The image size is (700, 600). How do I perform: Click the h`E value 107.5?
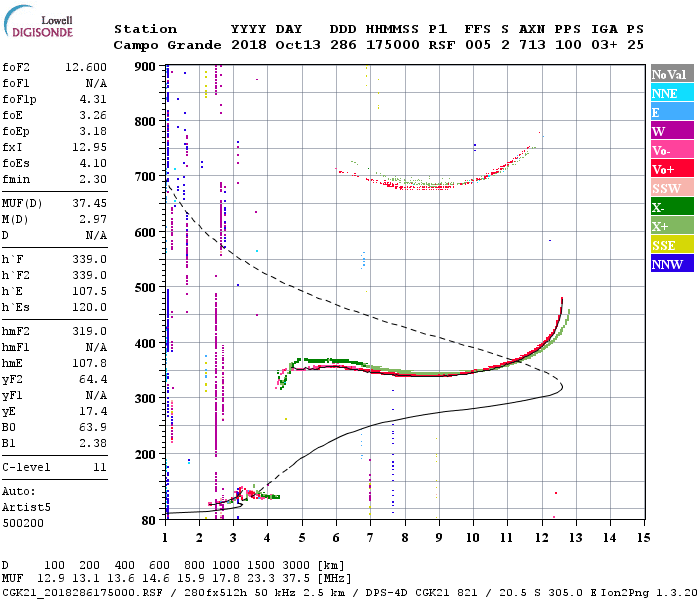[x=89, y=292]
